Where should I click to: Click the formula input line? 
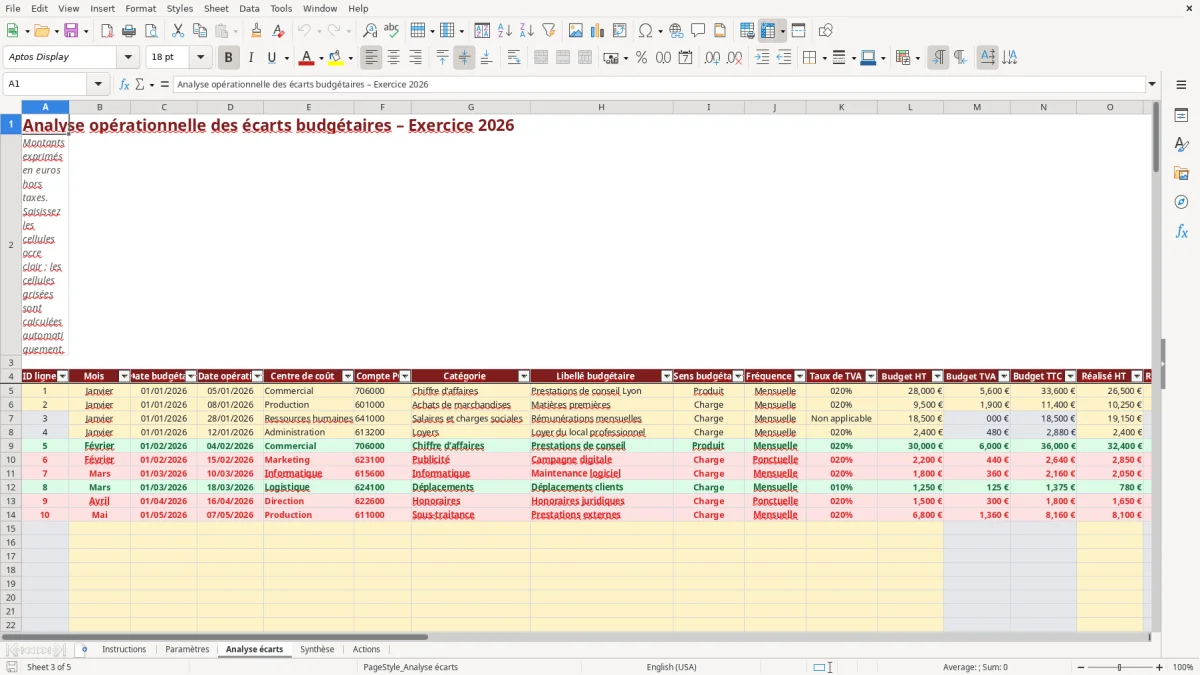tap(659, 84)
